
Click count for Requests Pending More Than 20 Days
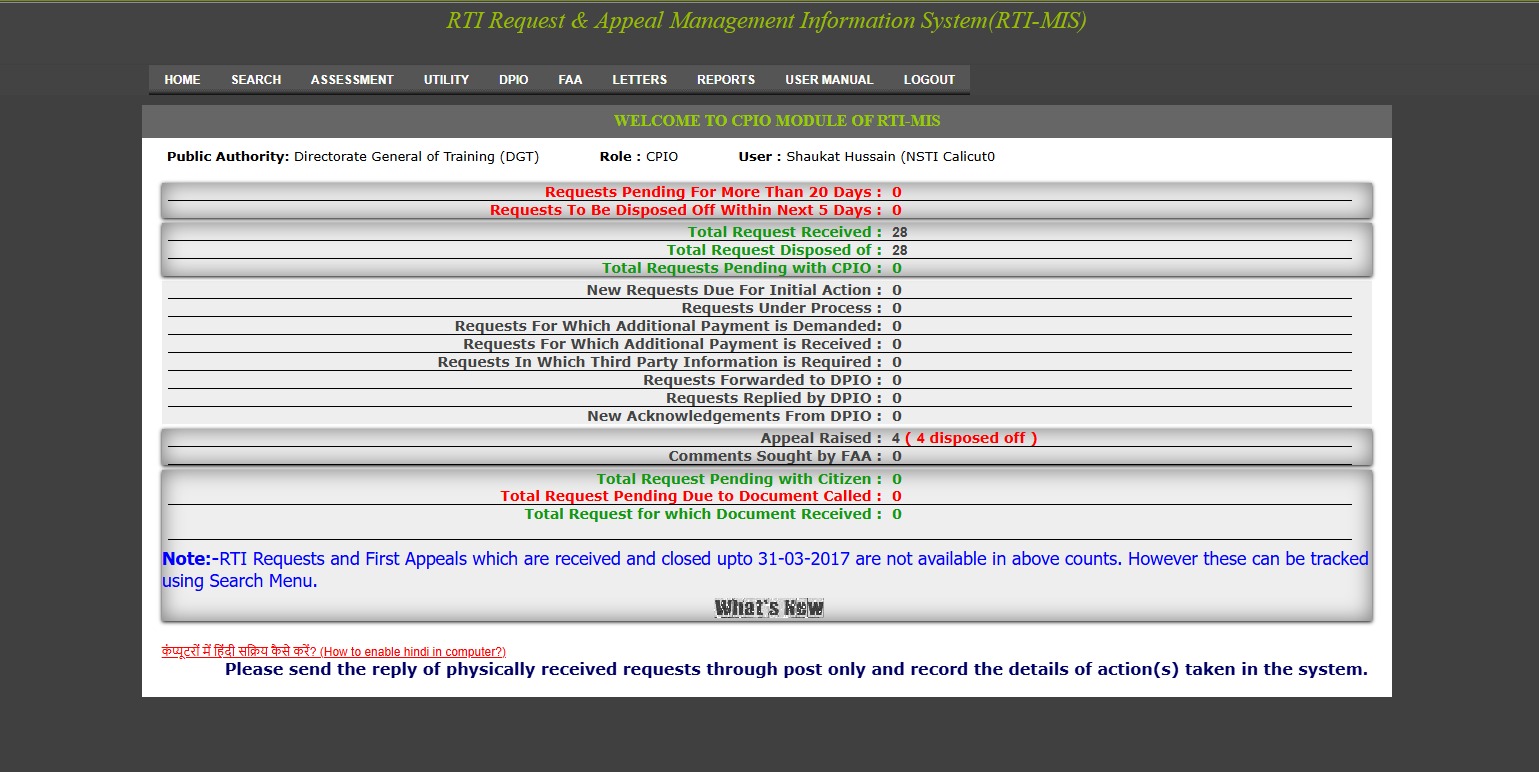pyautogui.click(x=897, y=192)
